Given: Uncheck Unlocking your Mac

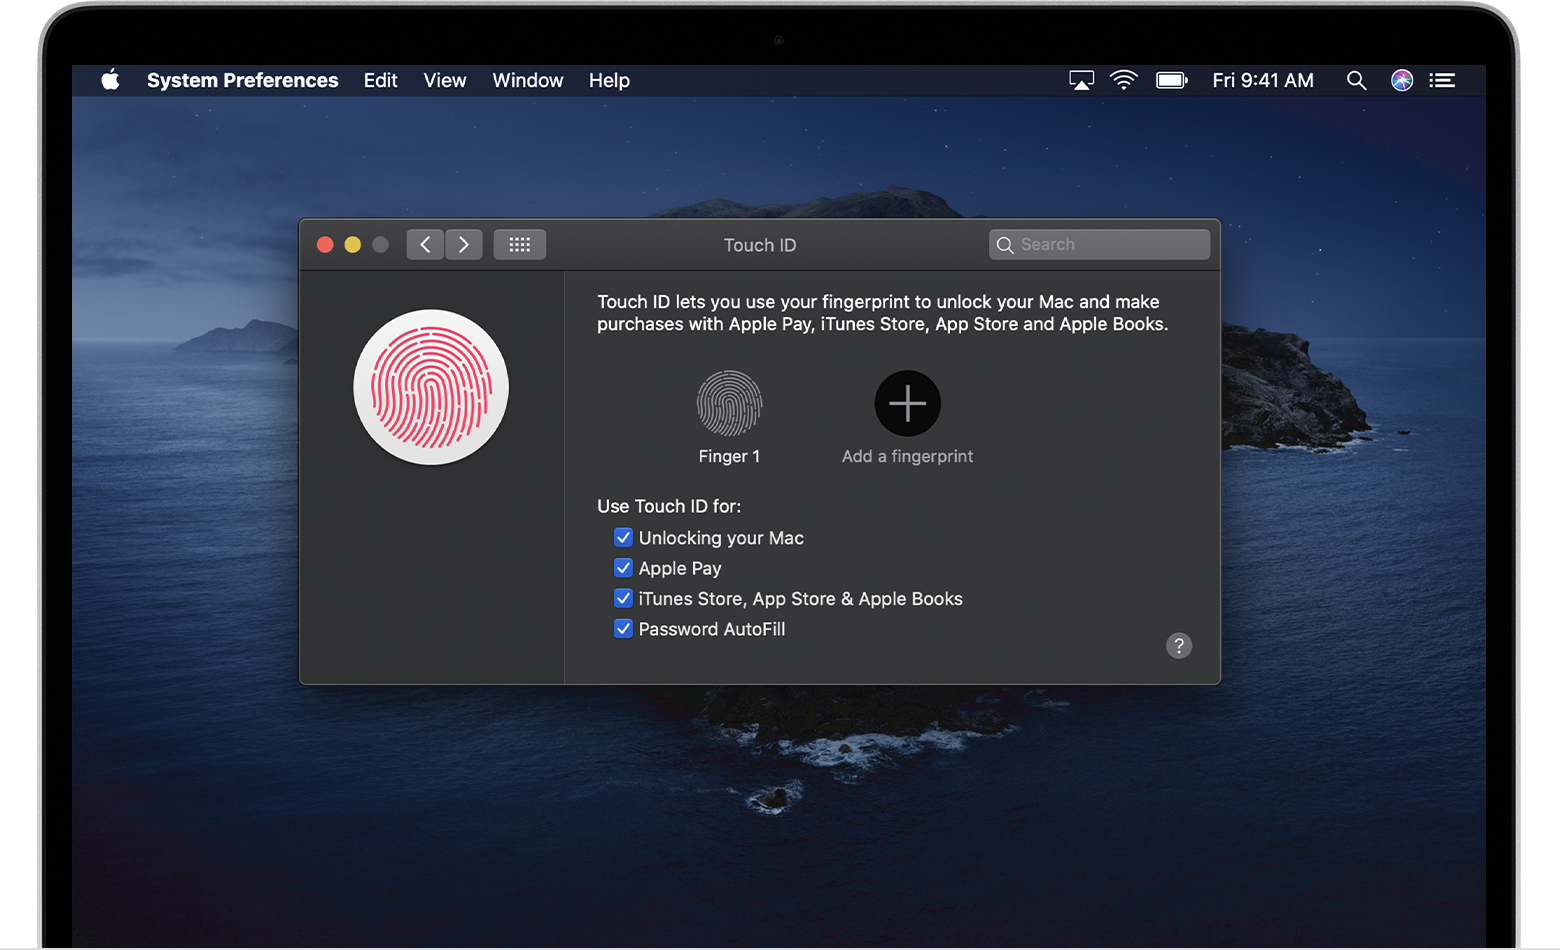Looking at the screenshot, I should (623, 538).
